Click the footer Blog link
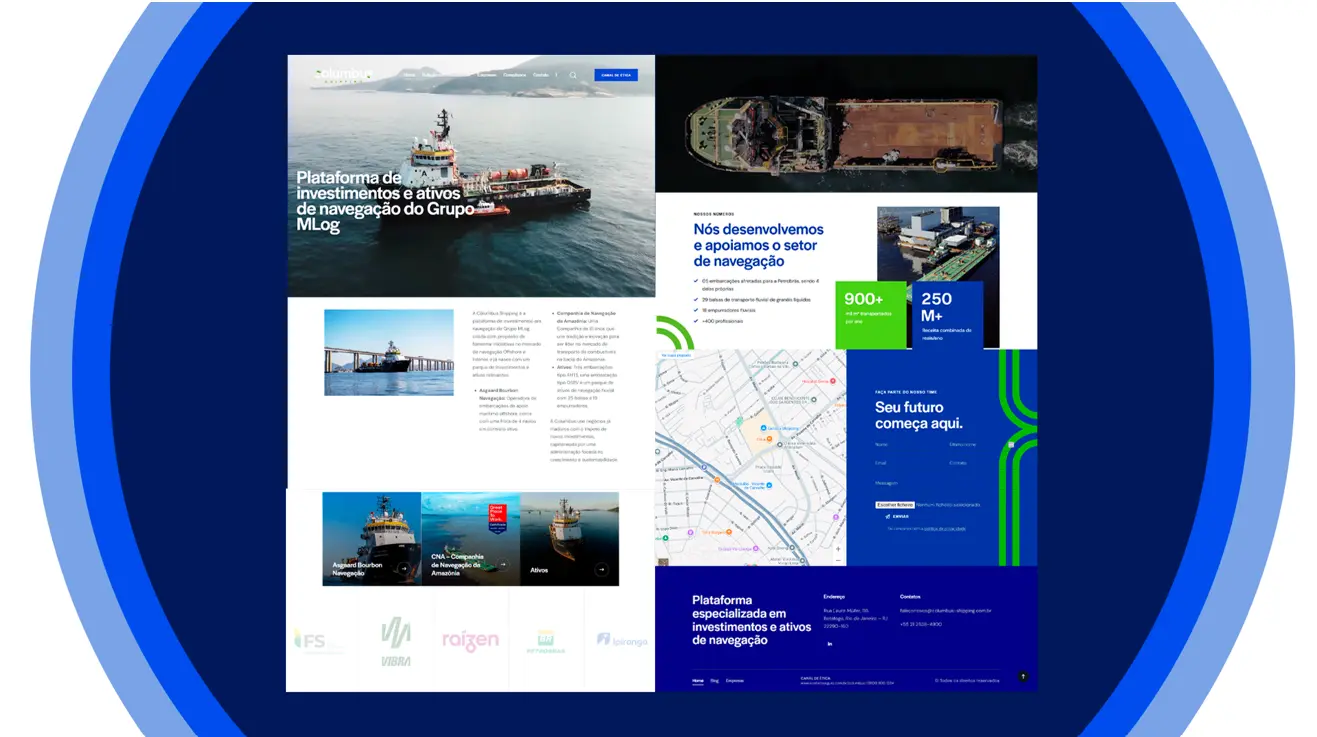 point(715,680)
